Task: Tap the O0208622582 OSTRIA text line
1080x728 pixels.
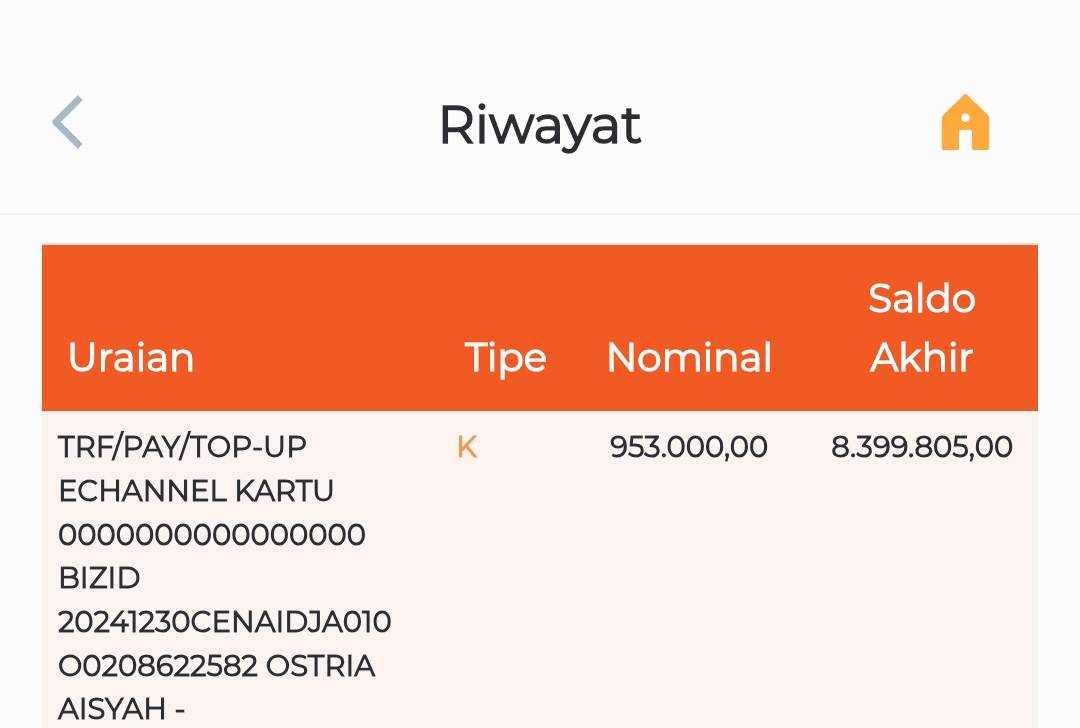Action: tap(217, 666)
